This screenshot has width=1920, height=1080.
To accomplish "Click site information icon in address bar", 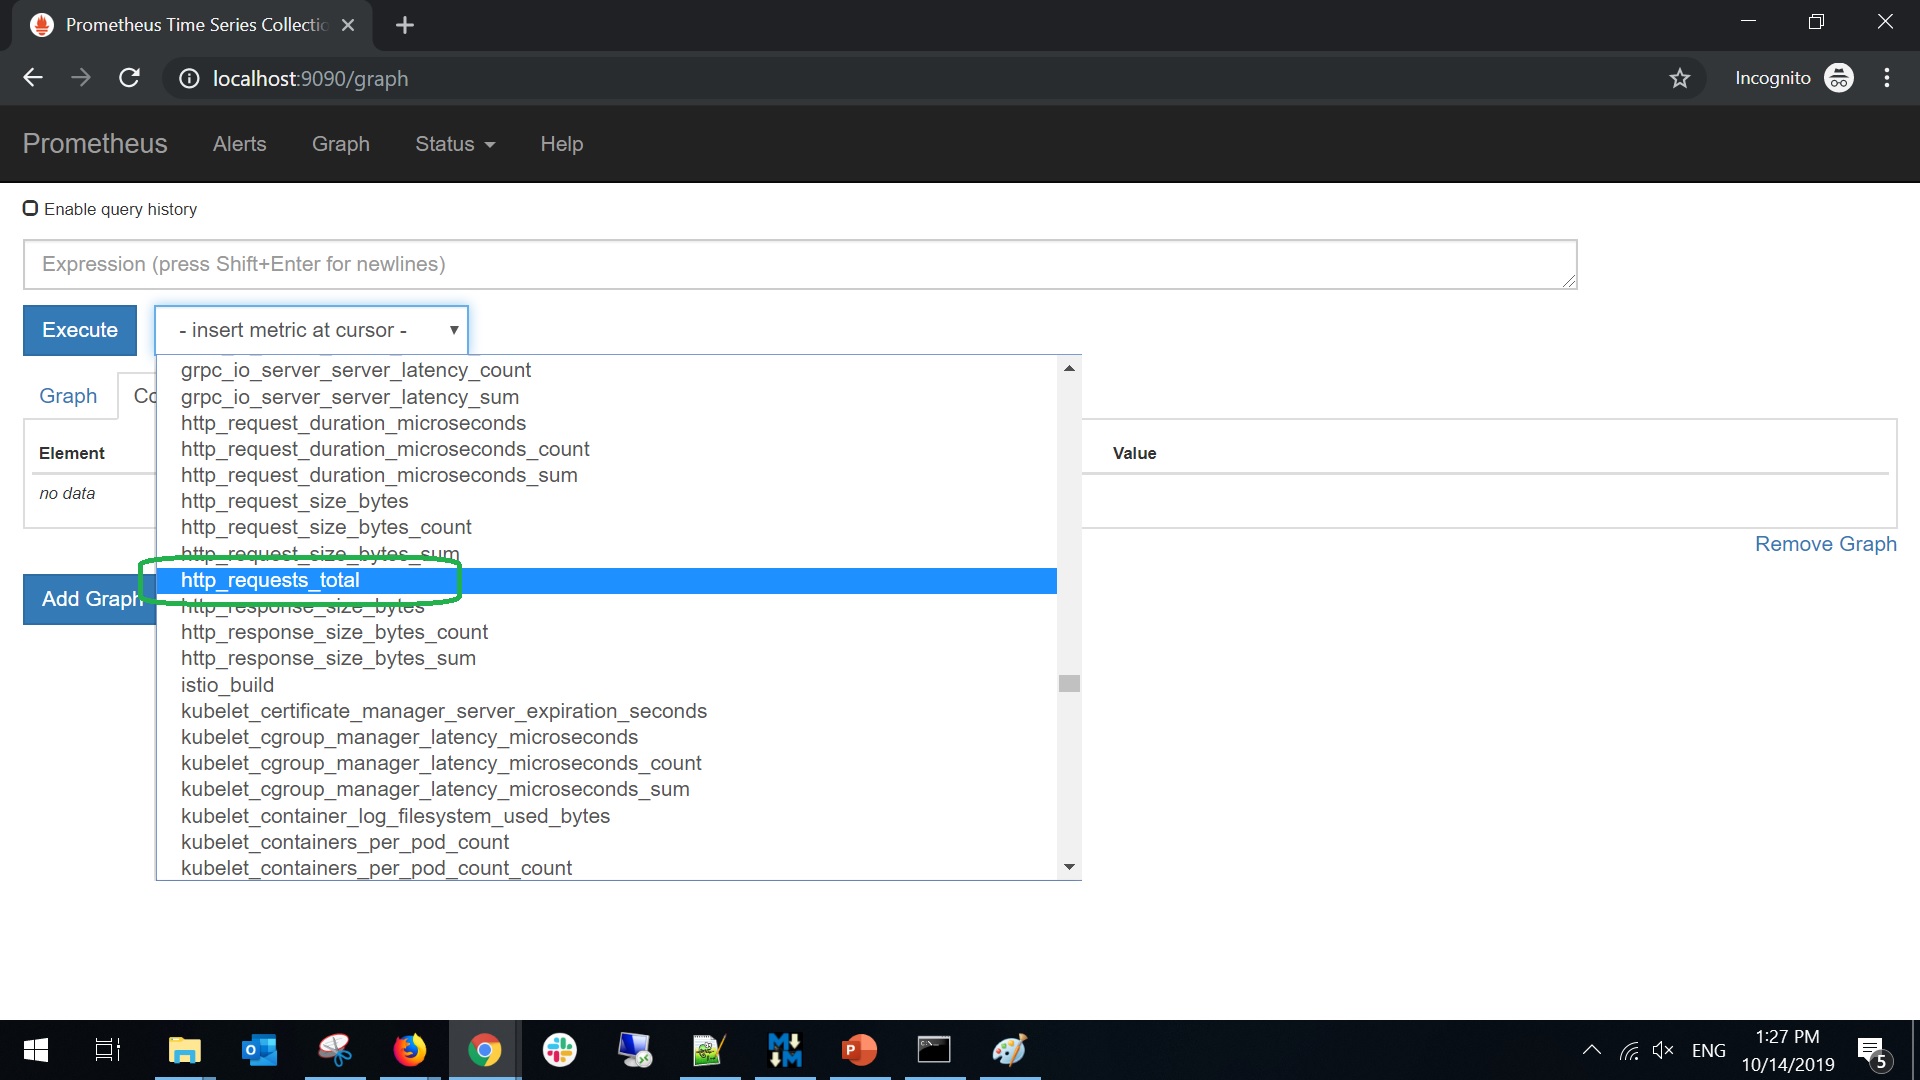I will [189, 78].
